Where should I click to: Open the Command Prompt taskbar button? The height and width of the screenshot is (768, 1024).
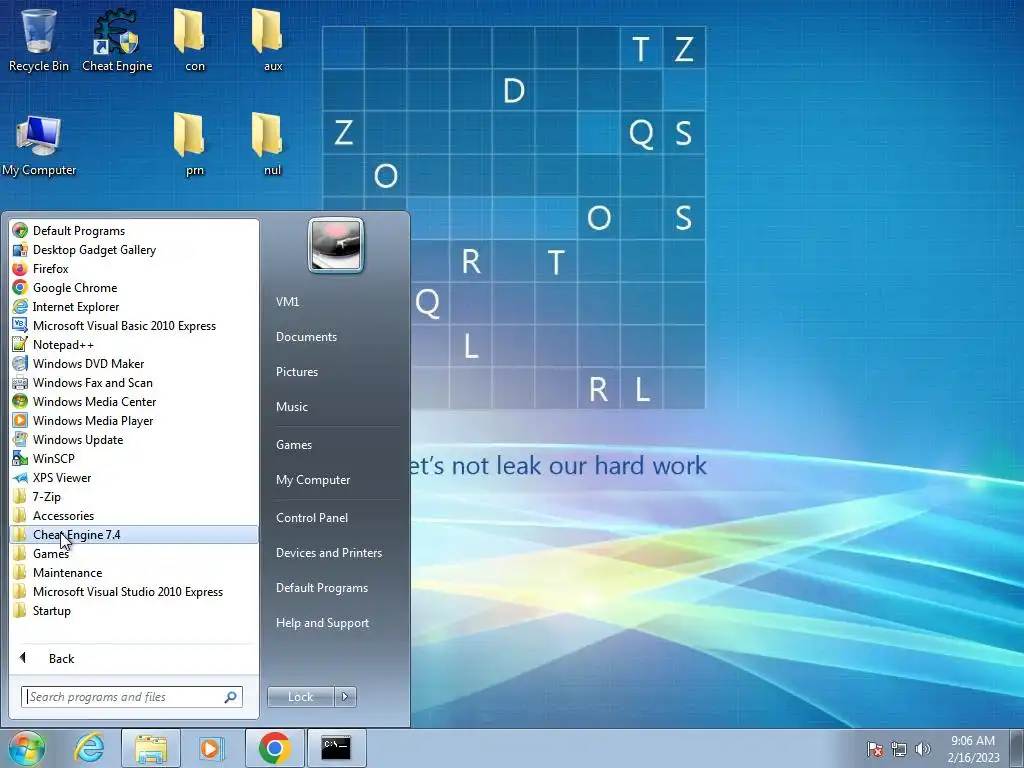tap(336, 748)
